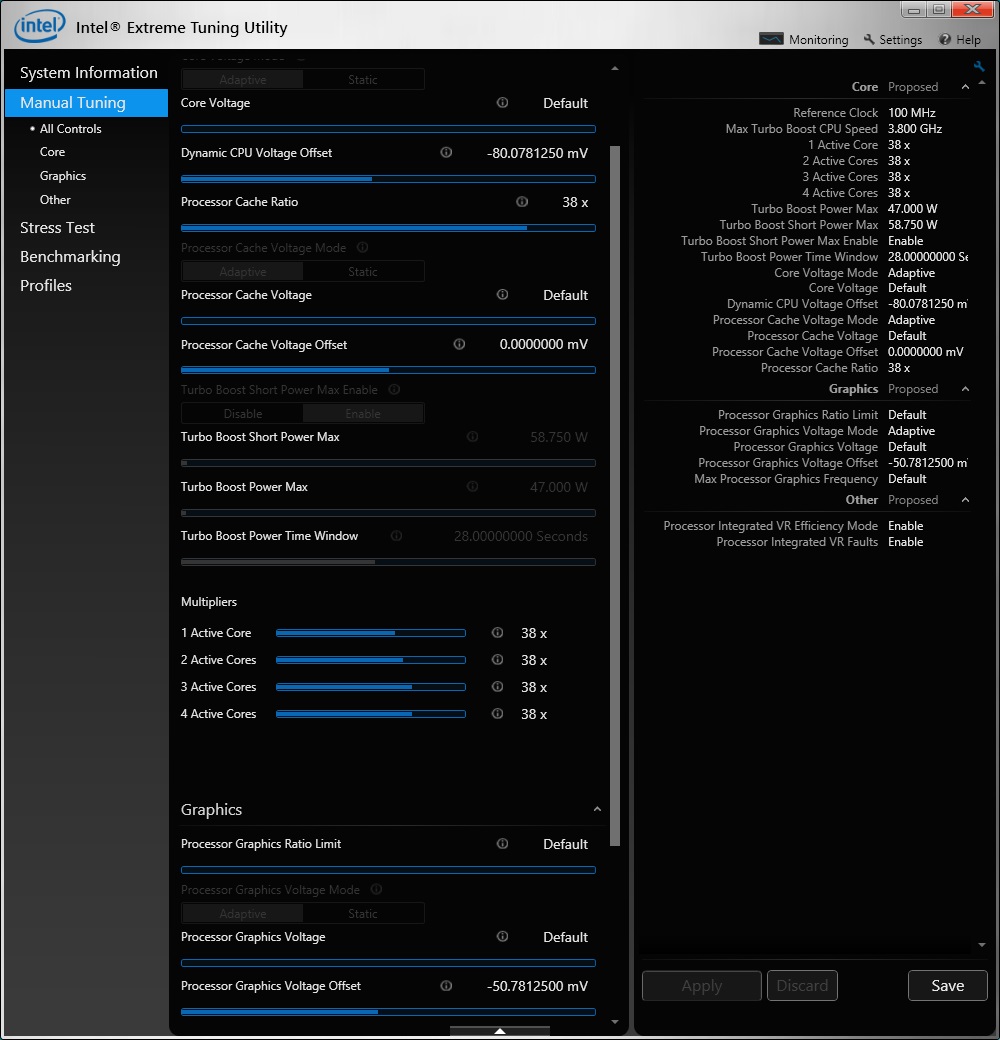Show info for Core Voltage

(x=503, y=102)
